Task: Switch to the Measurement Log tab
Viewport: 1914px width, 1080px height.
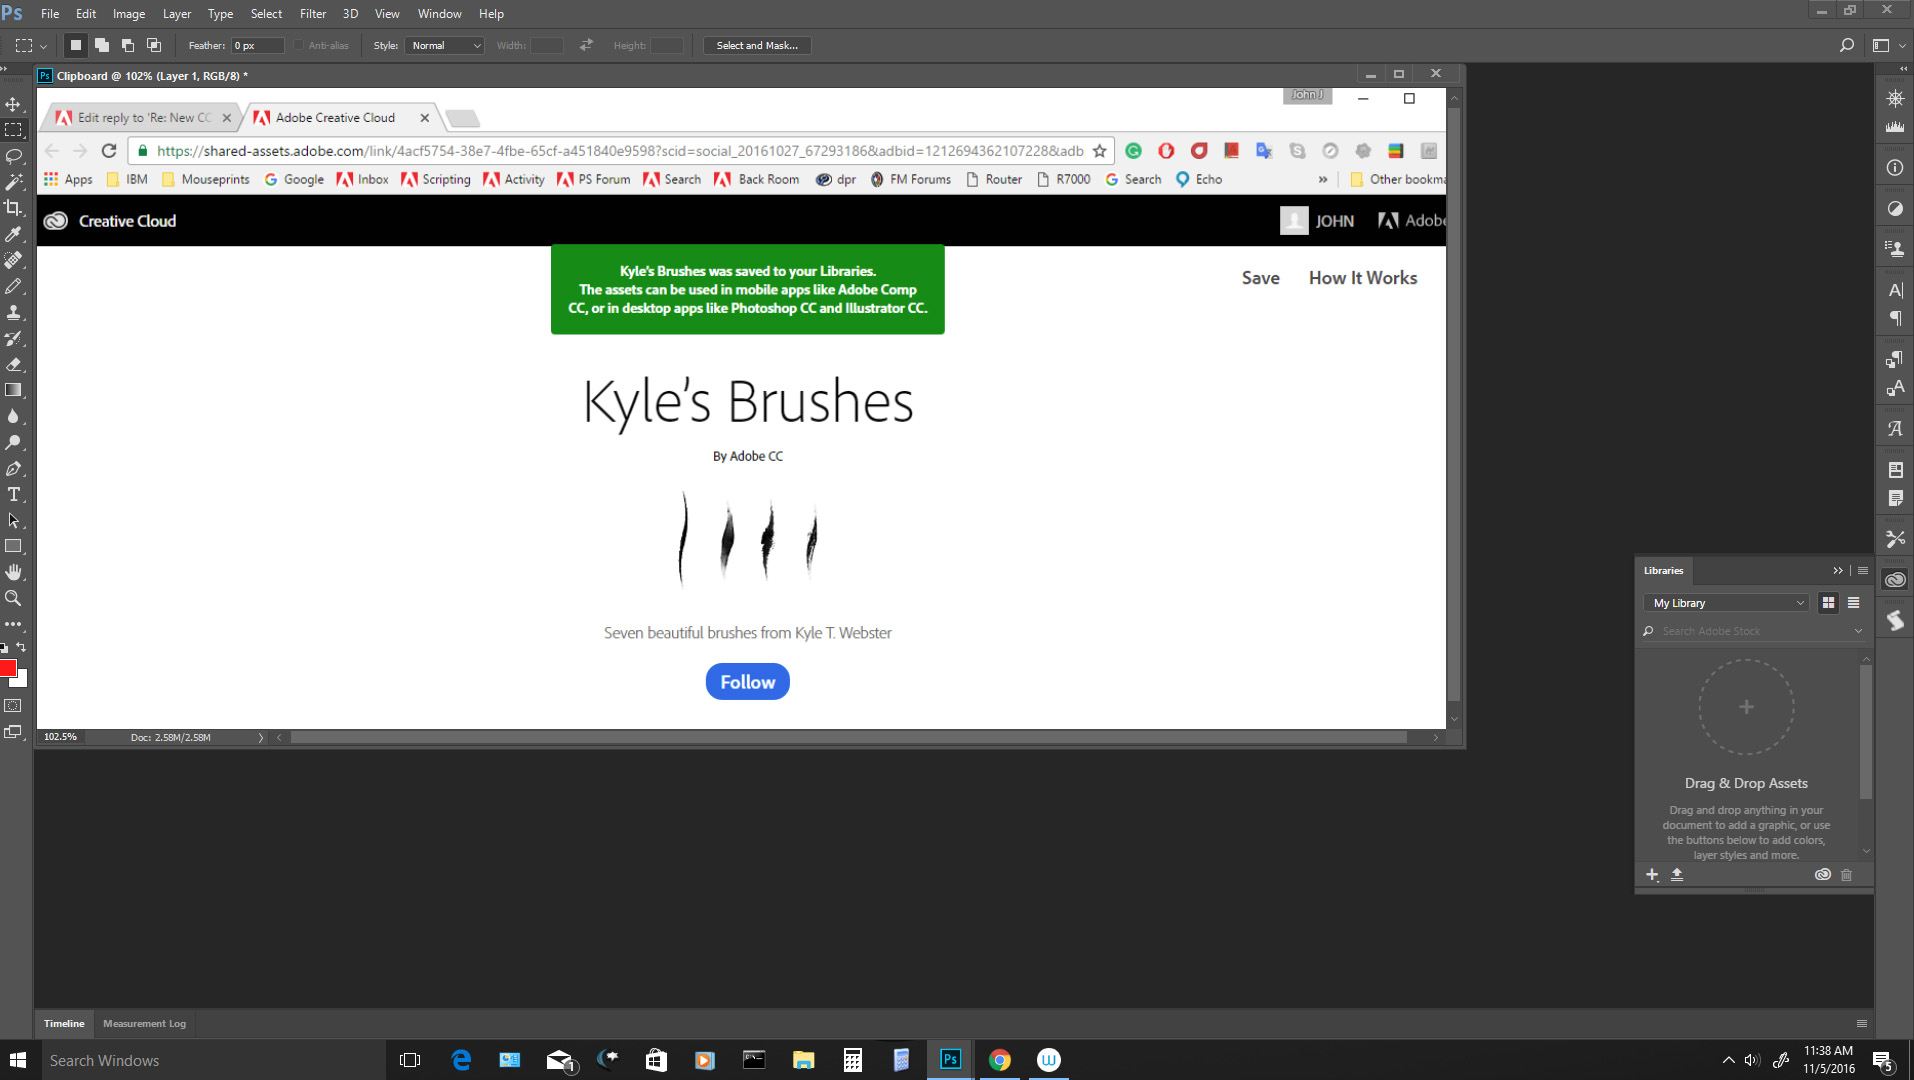Action: point(144,1024)
